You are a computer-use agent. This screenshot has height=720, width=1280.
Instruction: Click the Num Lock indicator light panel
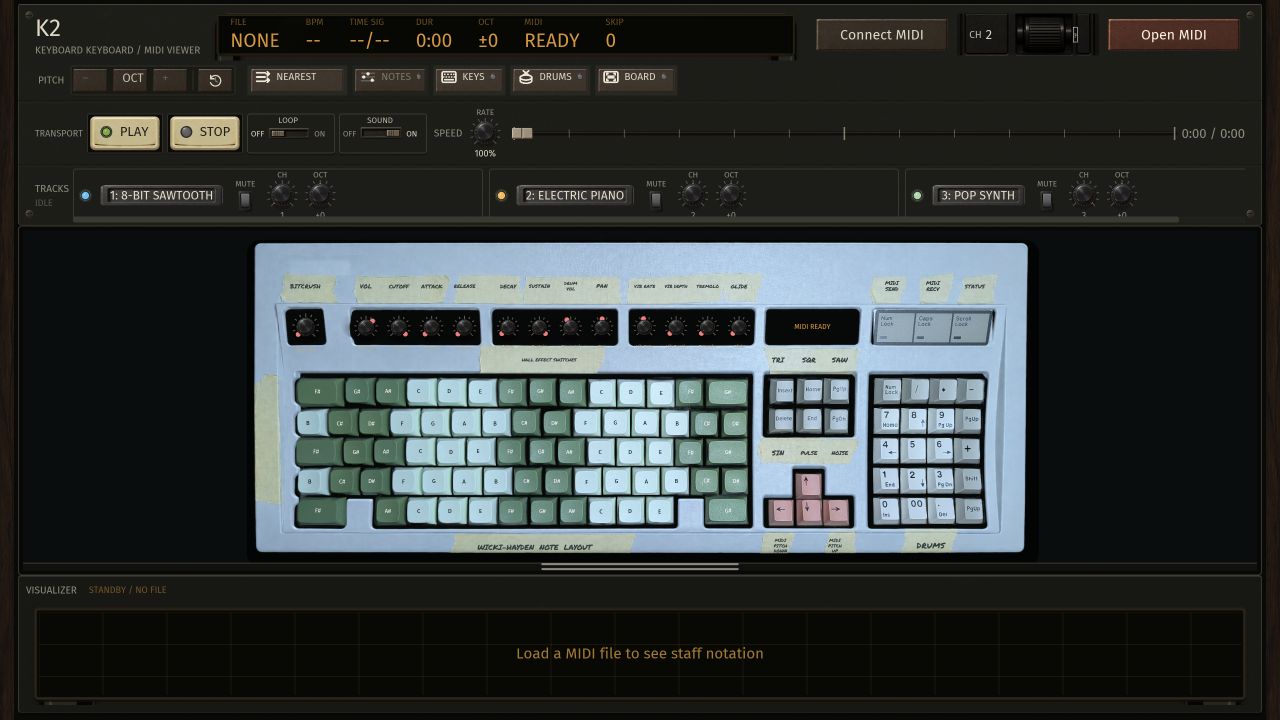[x=894, y=327]
